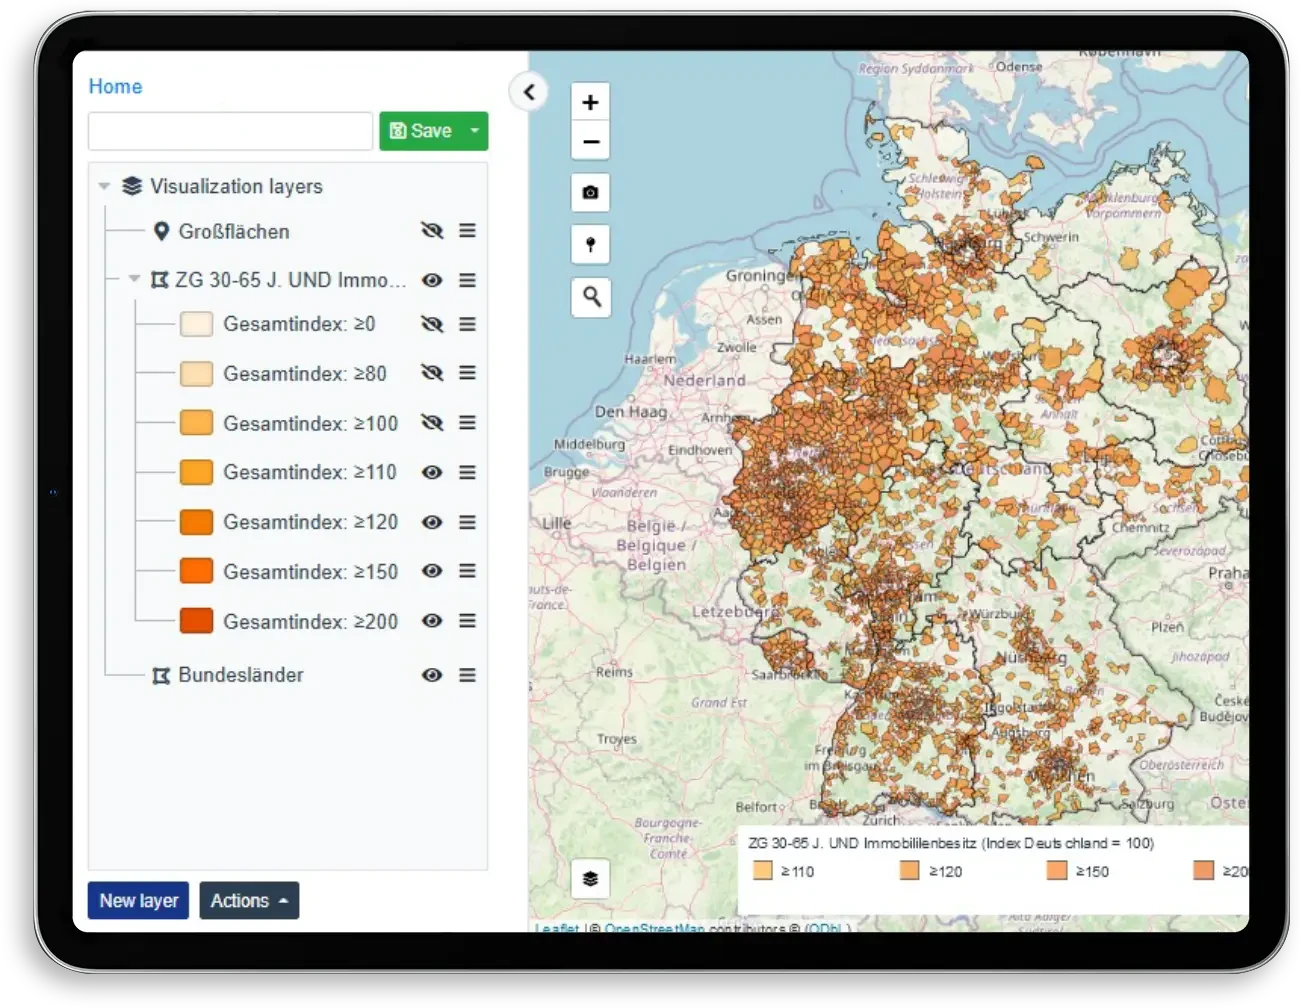1300x1008 pixels.
Task: Open the Bundesländer layer hamburger menu
Action: (467, 675)
